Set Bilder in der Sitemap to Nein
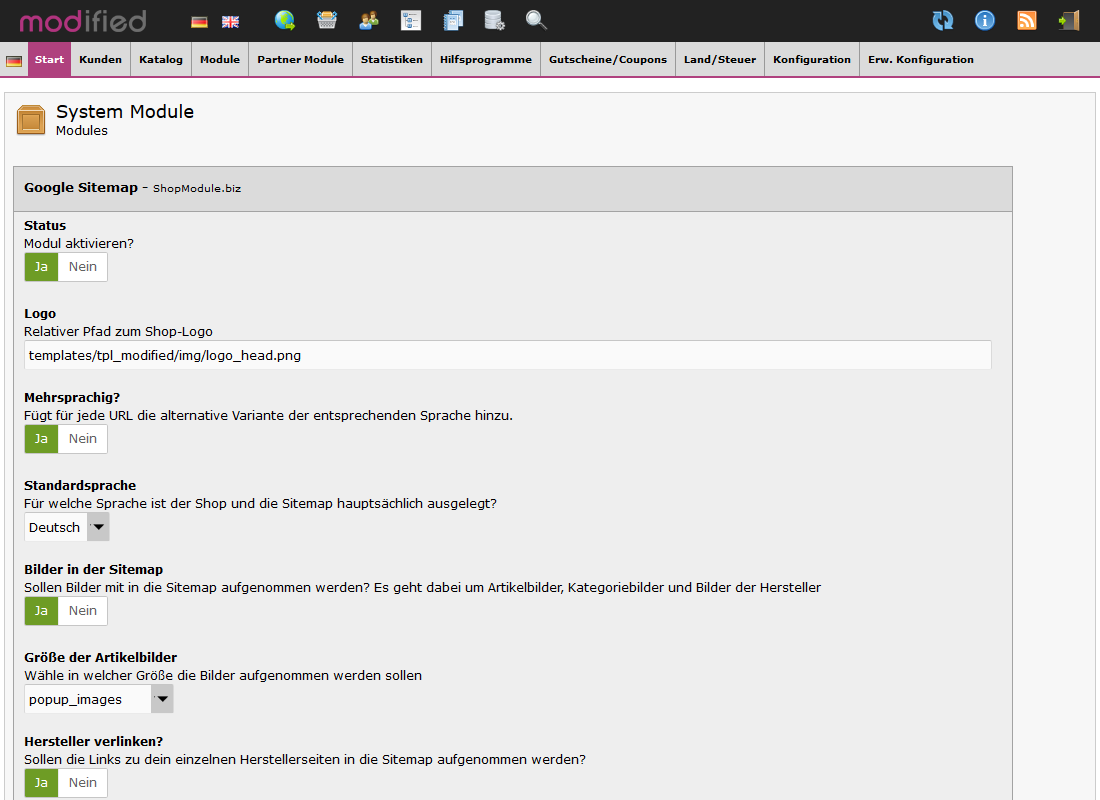 (83, 611)
